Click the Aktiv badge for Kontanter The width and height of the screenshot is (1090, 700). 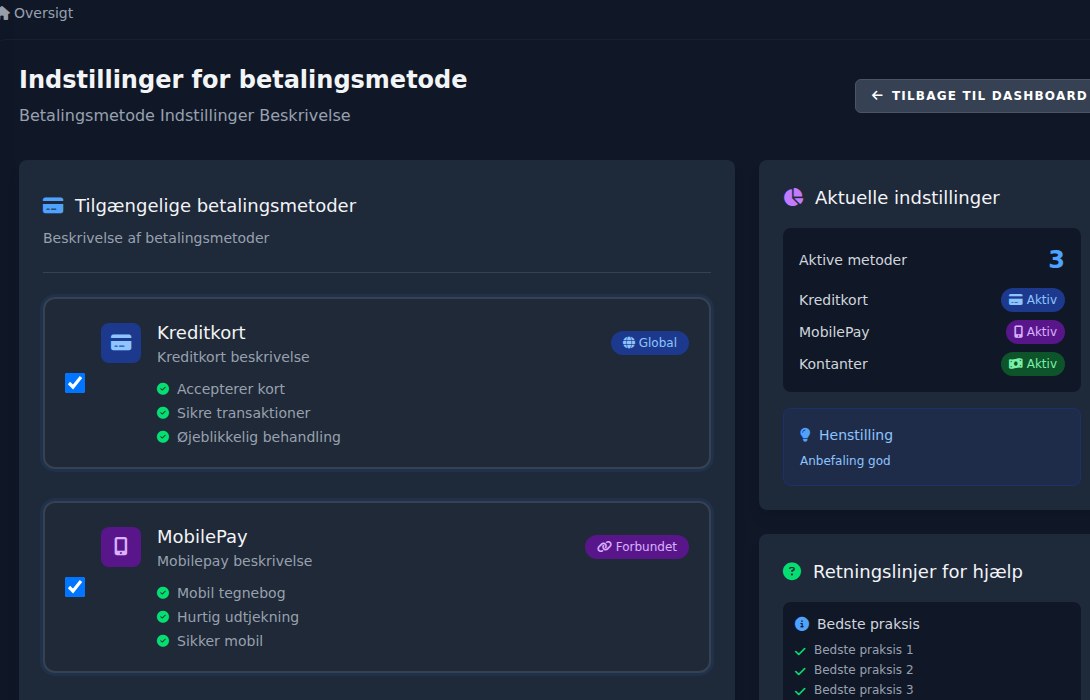pyautogui.click(x=1032, y=364)
